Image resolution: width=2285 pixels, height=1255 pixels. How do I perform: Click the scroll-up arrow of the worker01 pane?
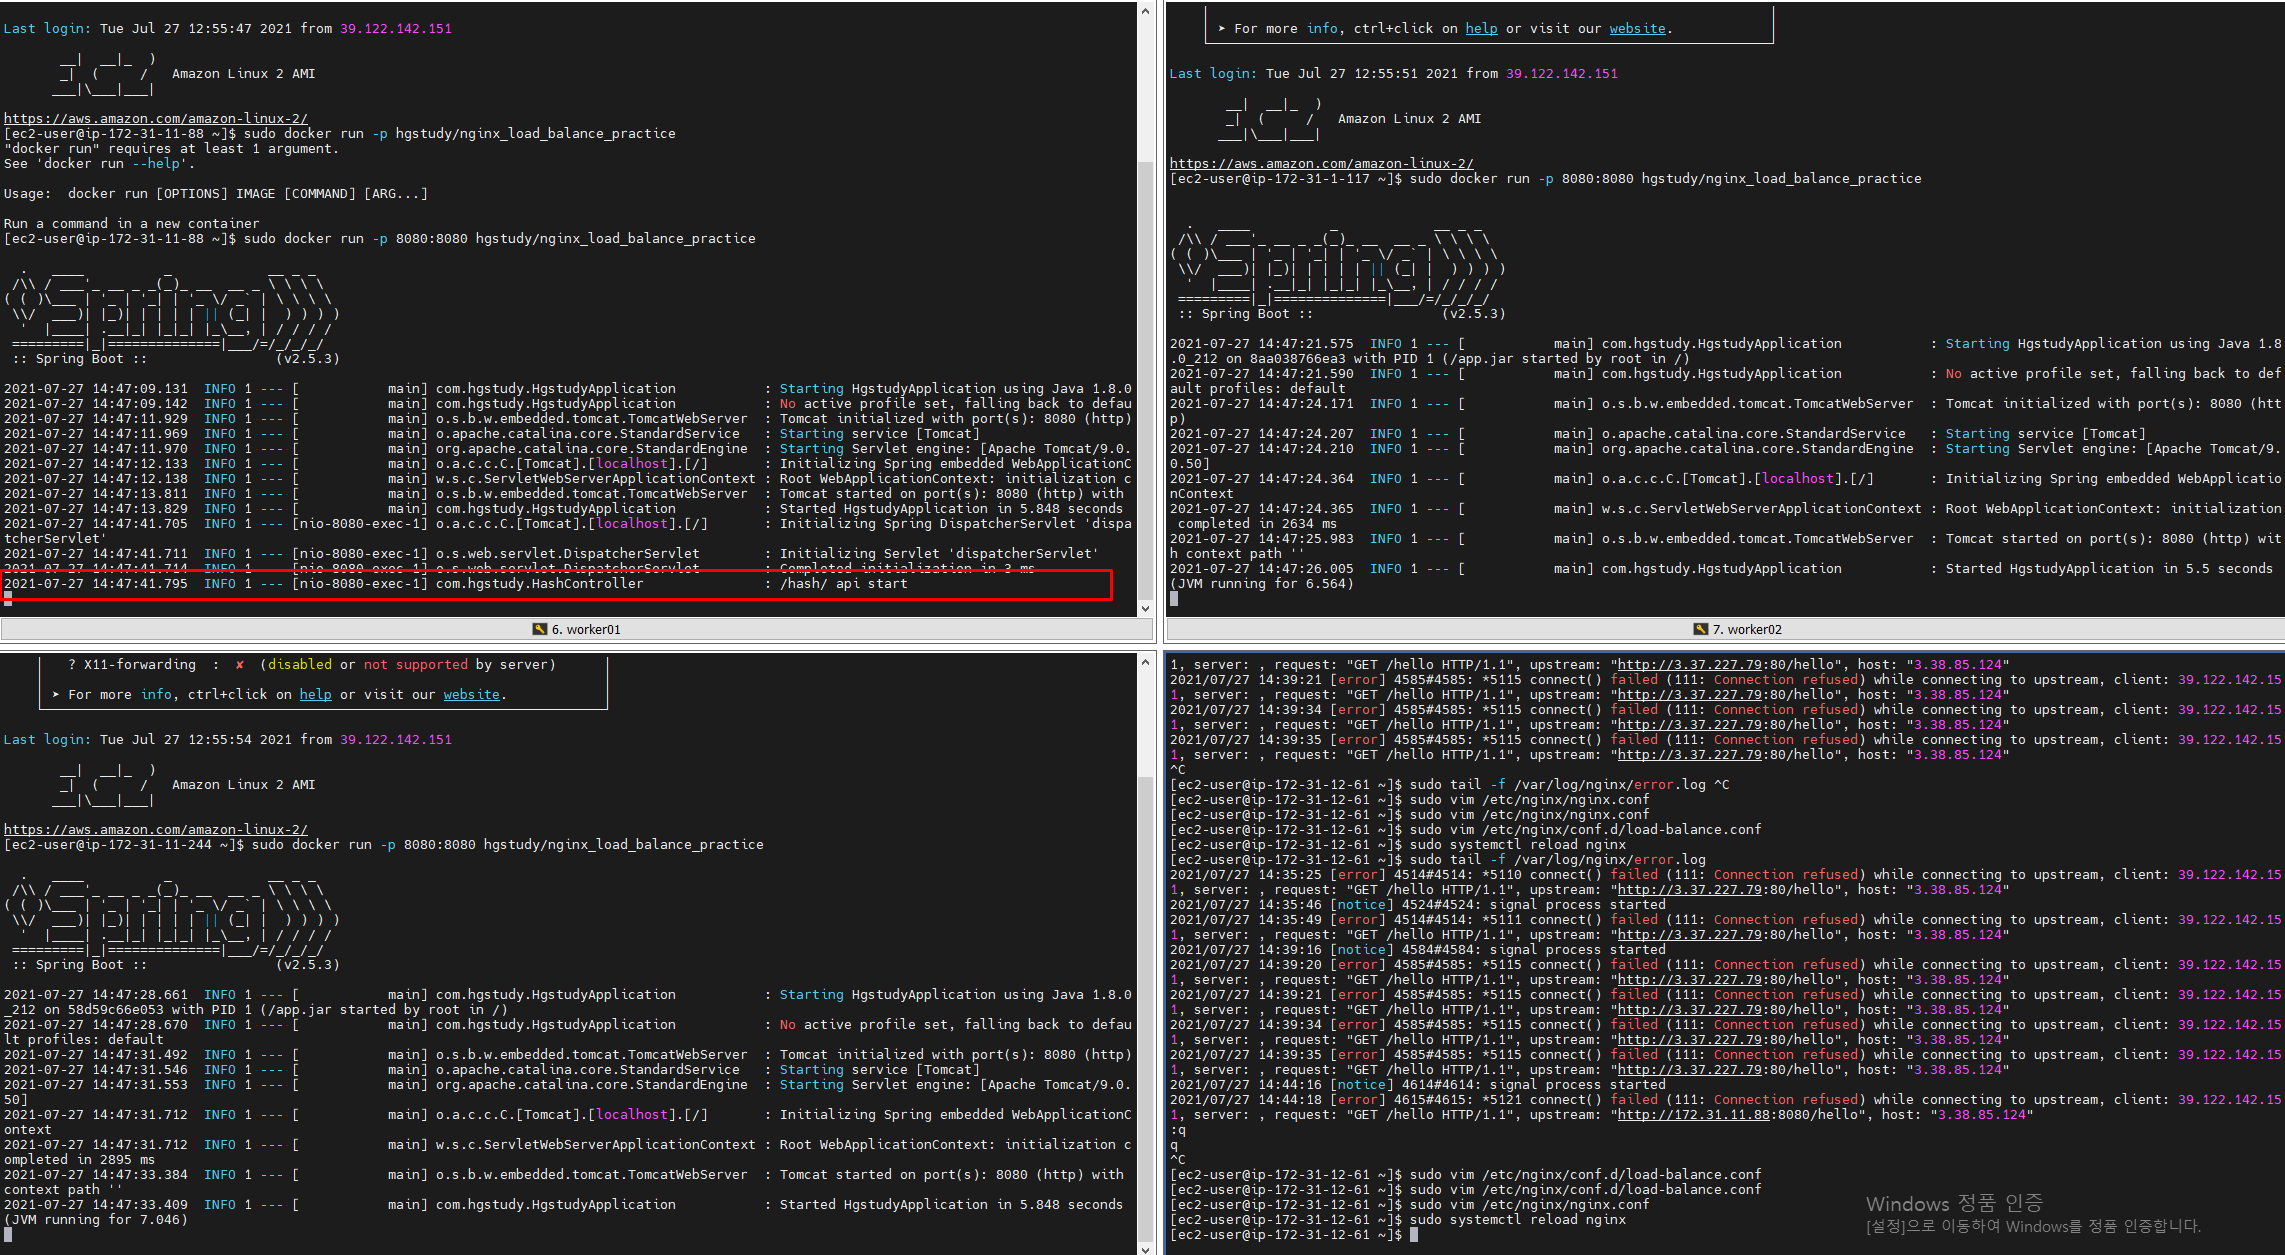pyautogui.click(x=1144, y=10)
